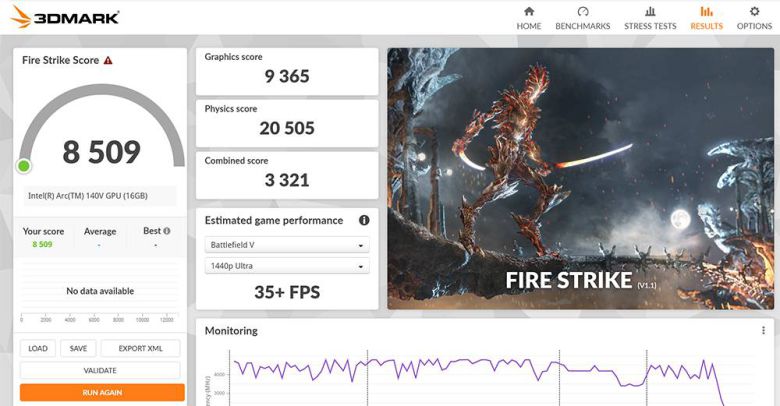Click the VALIDATE button
This screenshot has height=406, width=780.
click(x=100, y=370)
